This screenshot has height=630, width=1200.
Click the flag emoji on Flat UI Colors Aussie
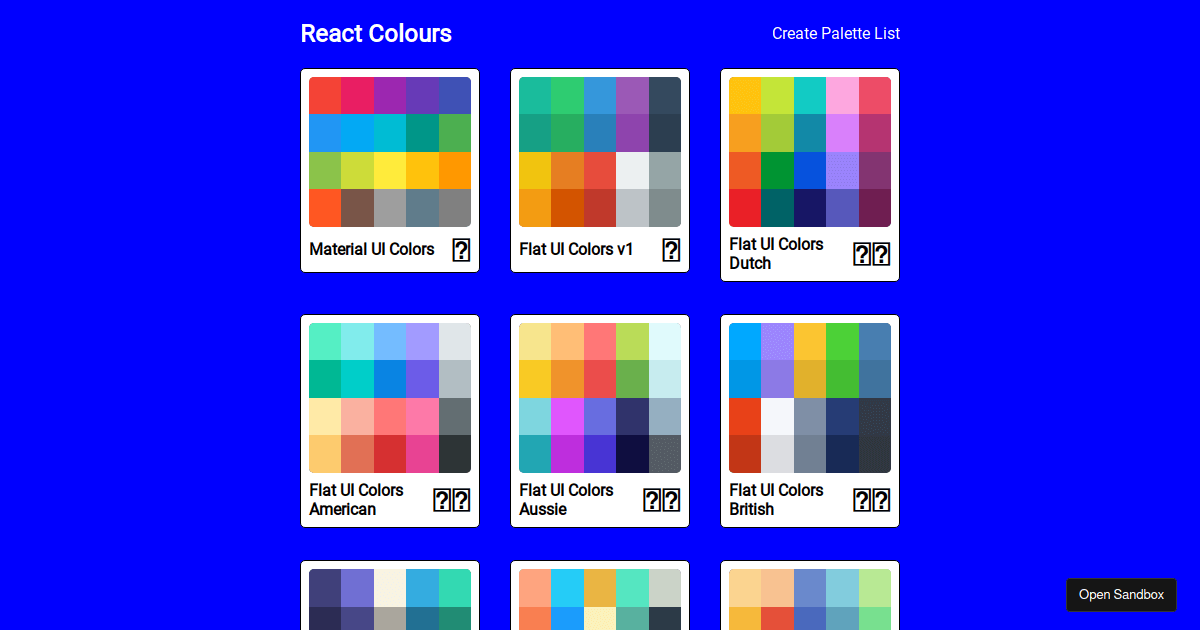click(661, 500)
